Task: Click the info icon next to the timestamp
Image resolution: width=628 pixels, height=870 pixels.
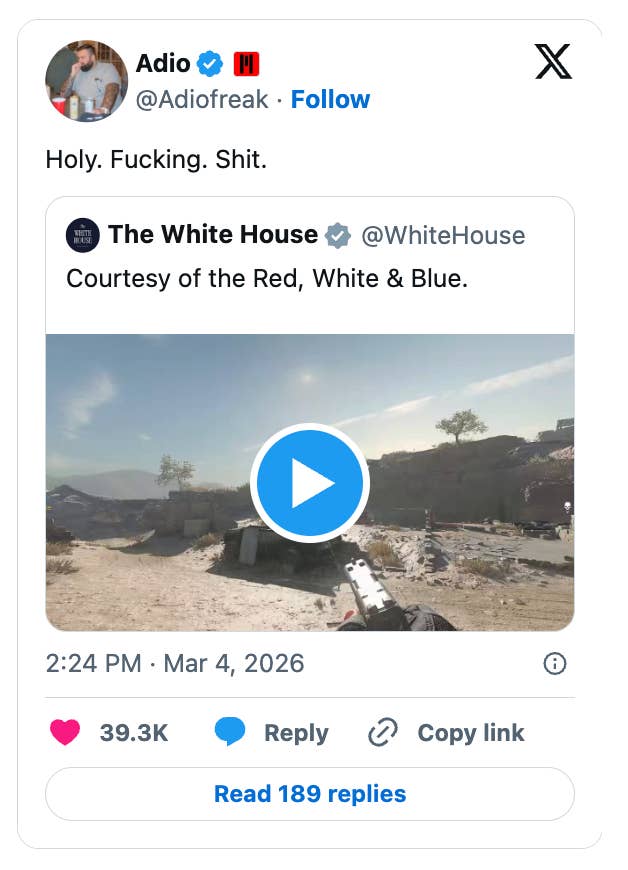Action: click(555, 663)
